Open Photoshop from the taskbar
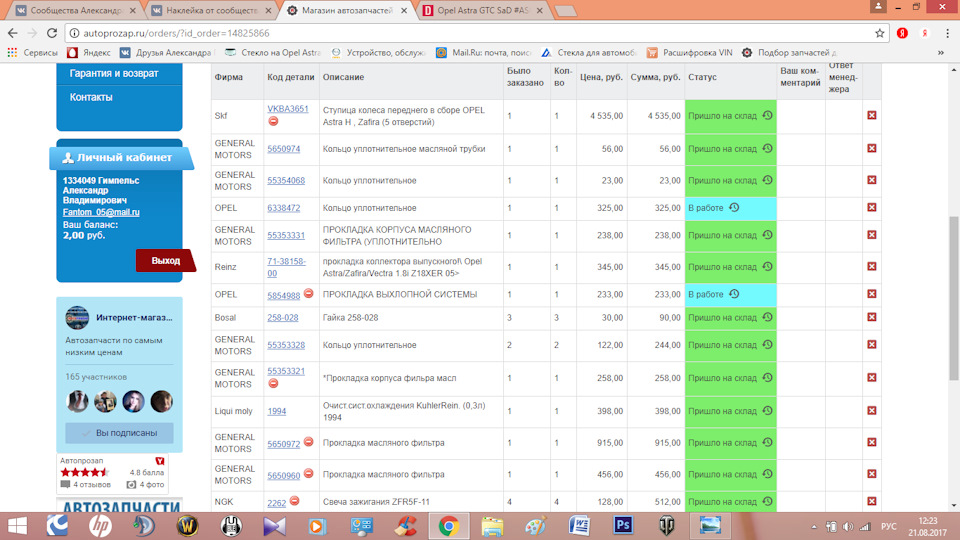 [623, 525]
